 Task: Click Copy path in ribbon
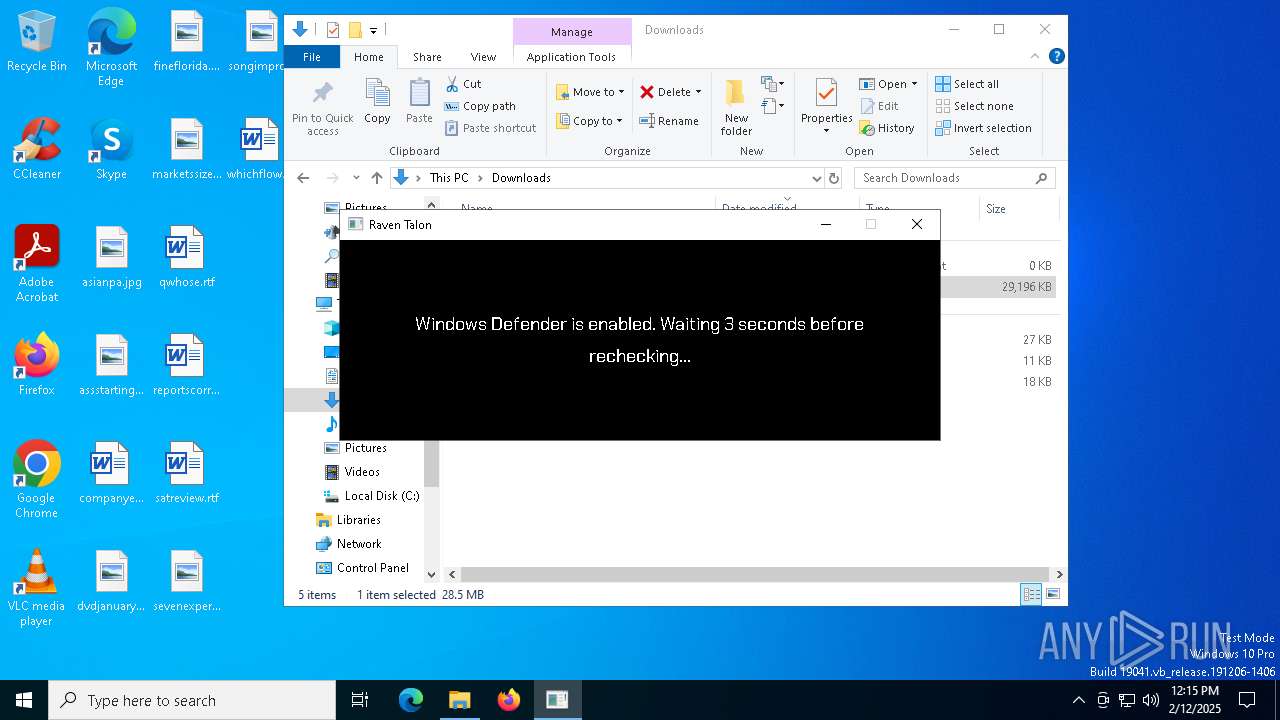[x=480, y=106]
